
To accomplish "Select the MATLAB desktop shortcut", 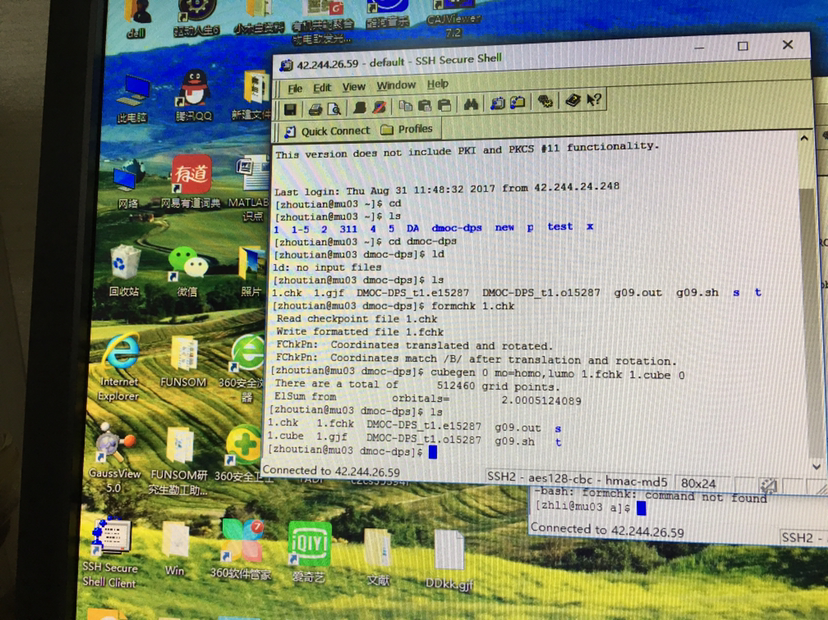I will click(x=248, y=186).
